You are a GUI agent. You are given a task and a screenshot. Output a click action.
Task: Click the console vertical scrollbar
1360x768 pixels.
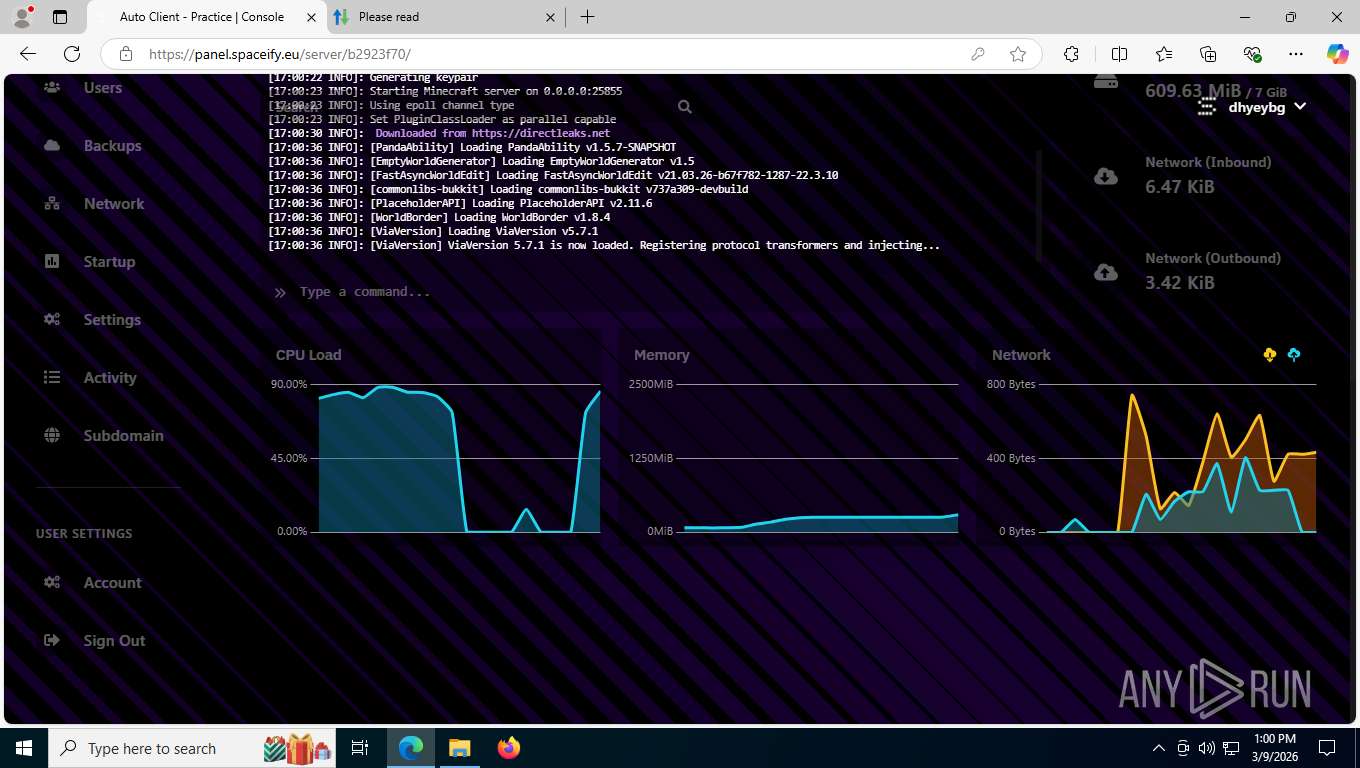[1038, 205]
